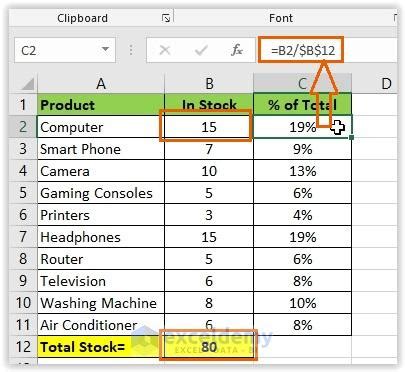Expand the Name Box dropdown arrow
This screenshot has width=405, height=372.
coord(105,50)
